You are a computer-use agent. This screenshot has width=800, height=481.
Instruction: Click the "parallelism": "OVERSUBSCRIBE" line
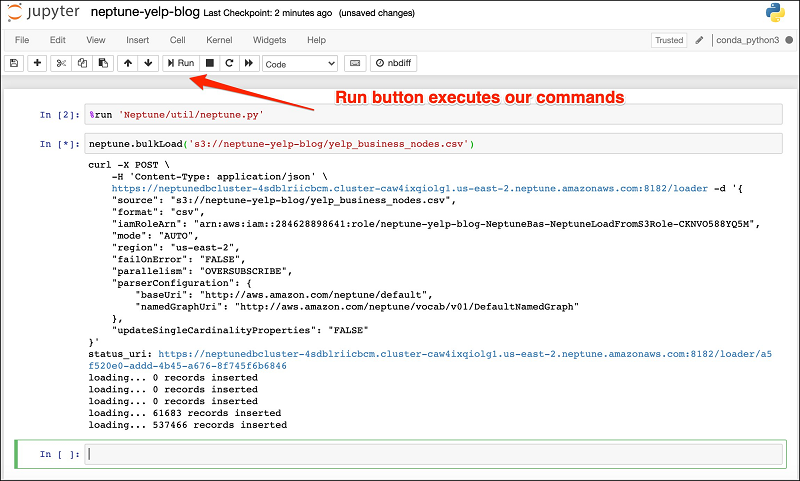point(202,271)
